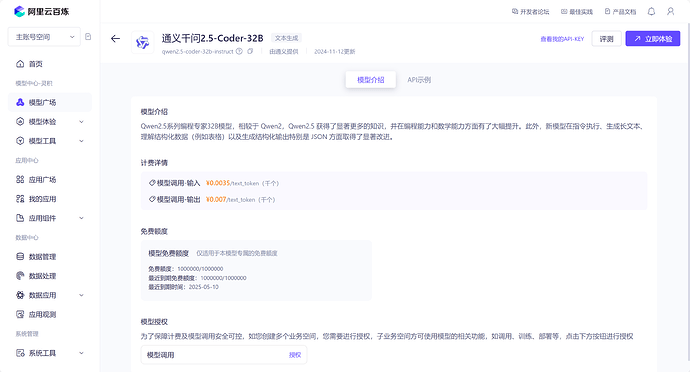
Task: Click the 模型工具 icon
Action: (x=20, y=141)
